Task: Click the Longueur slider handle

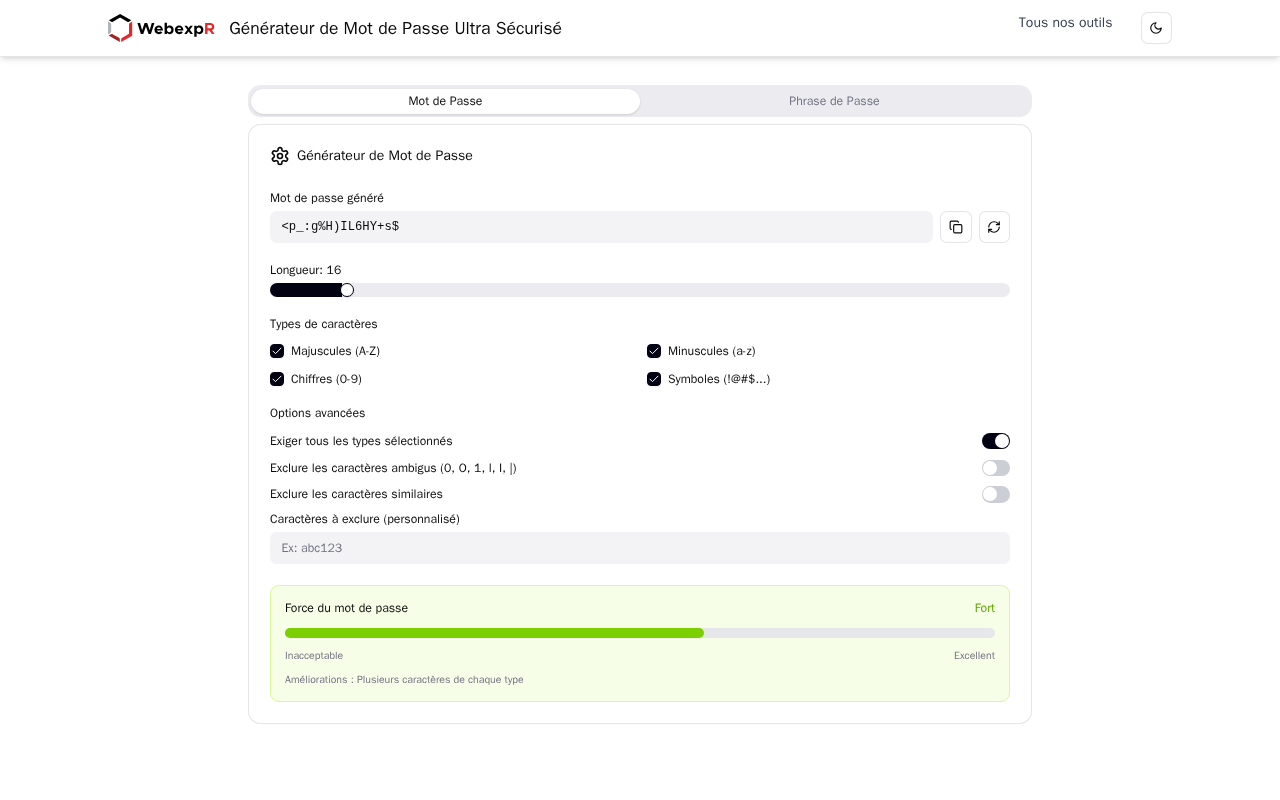Action: (347, 290)
